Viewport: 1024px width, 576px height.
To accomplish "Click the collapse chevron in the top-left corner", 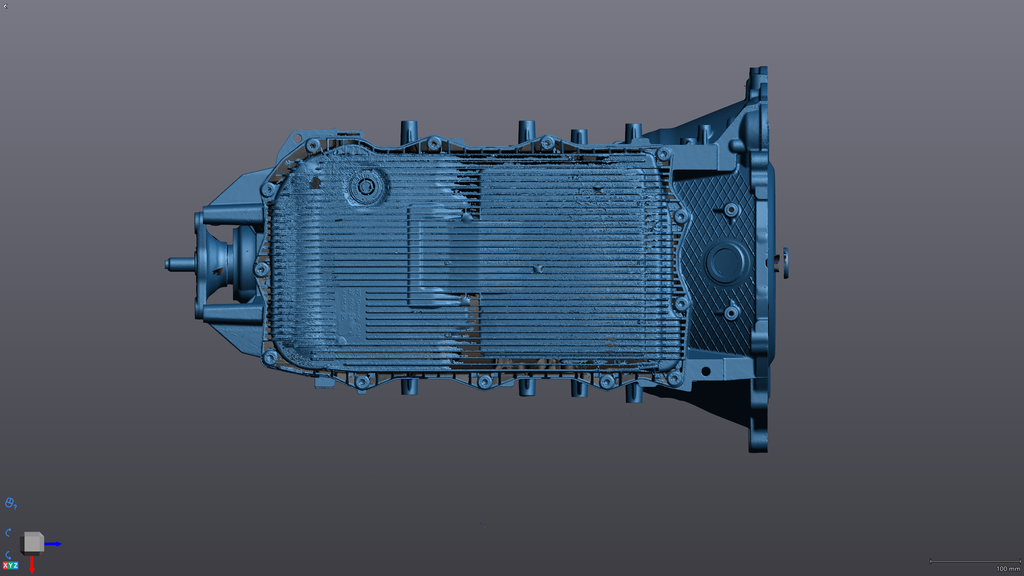I will pos(5,5).
